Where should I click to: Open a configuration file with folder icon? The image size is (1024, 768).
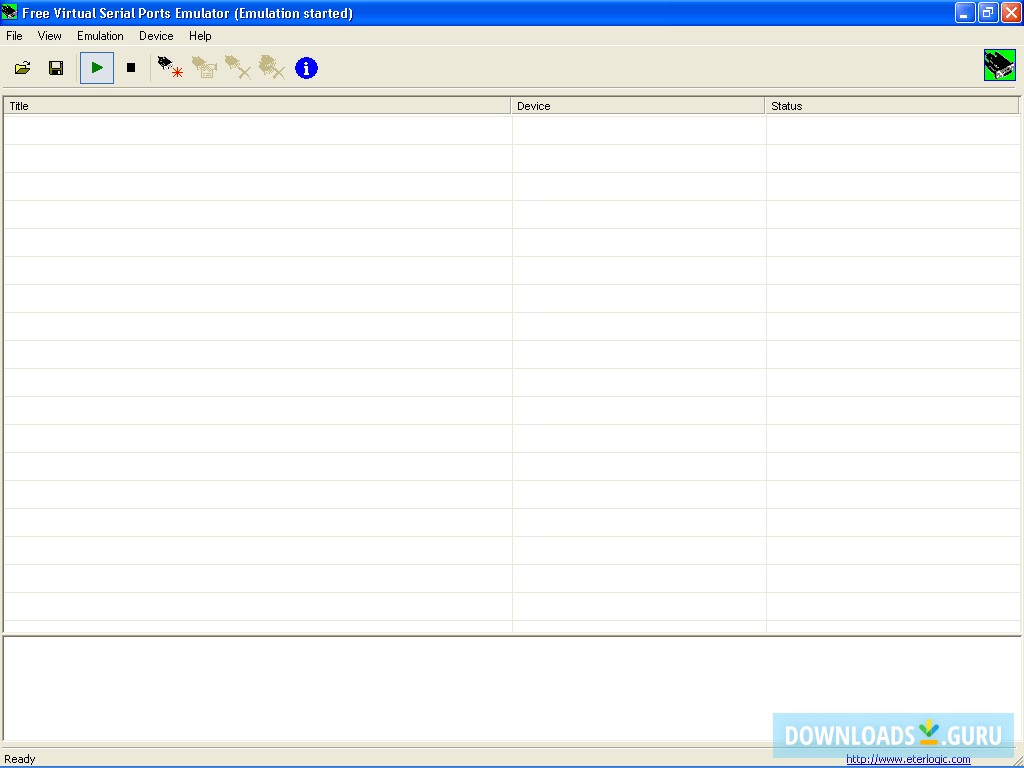(x=22, y=68)
